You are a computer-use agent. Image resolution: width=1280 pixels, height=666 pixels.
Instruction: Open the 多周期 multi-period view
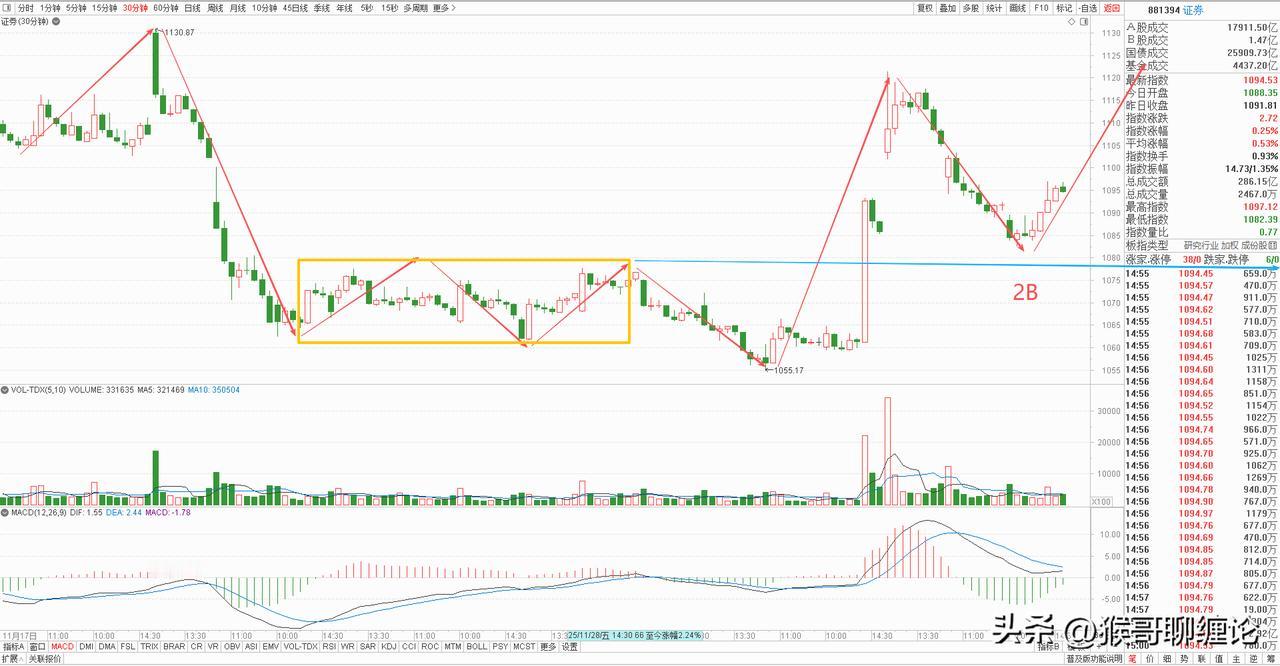coord(415,8)
